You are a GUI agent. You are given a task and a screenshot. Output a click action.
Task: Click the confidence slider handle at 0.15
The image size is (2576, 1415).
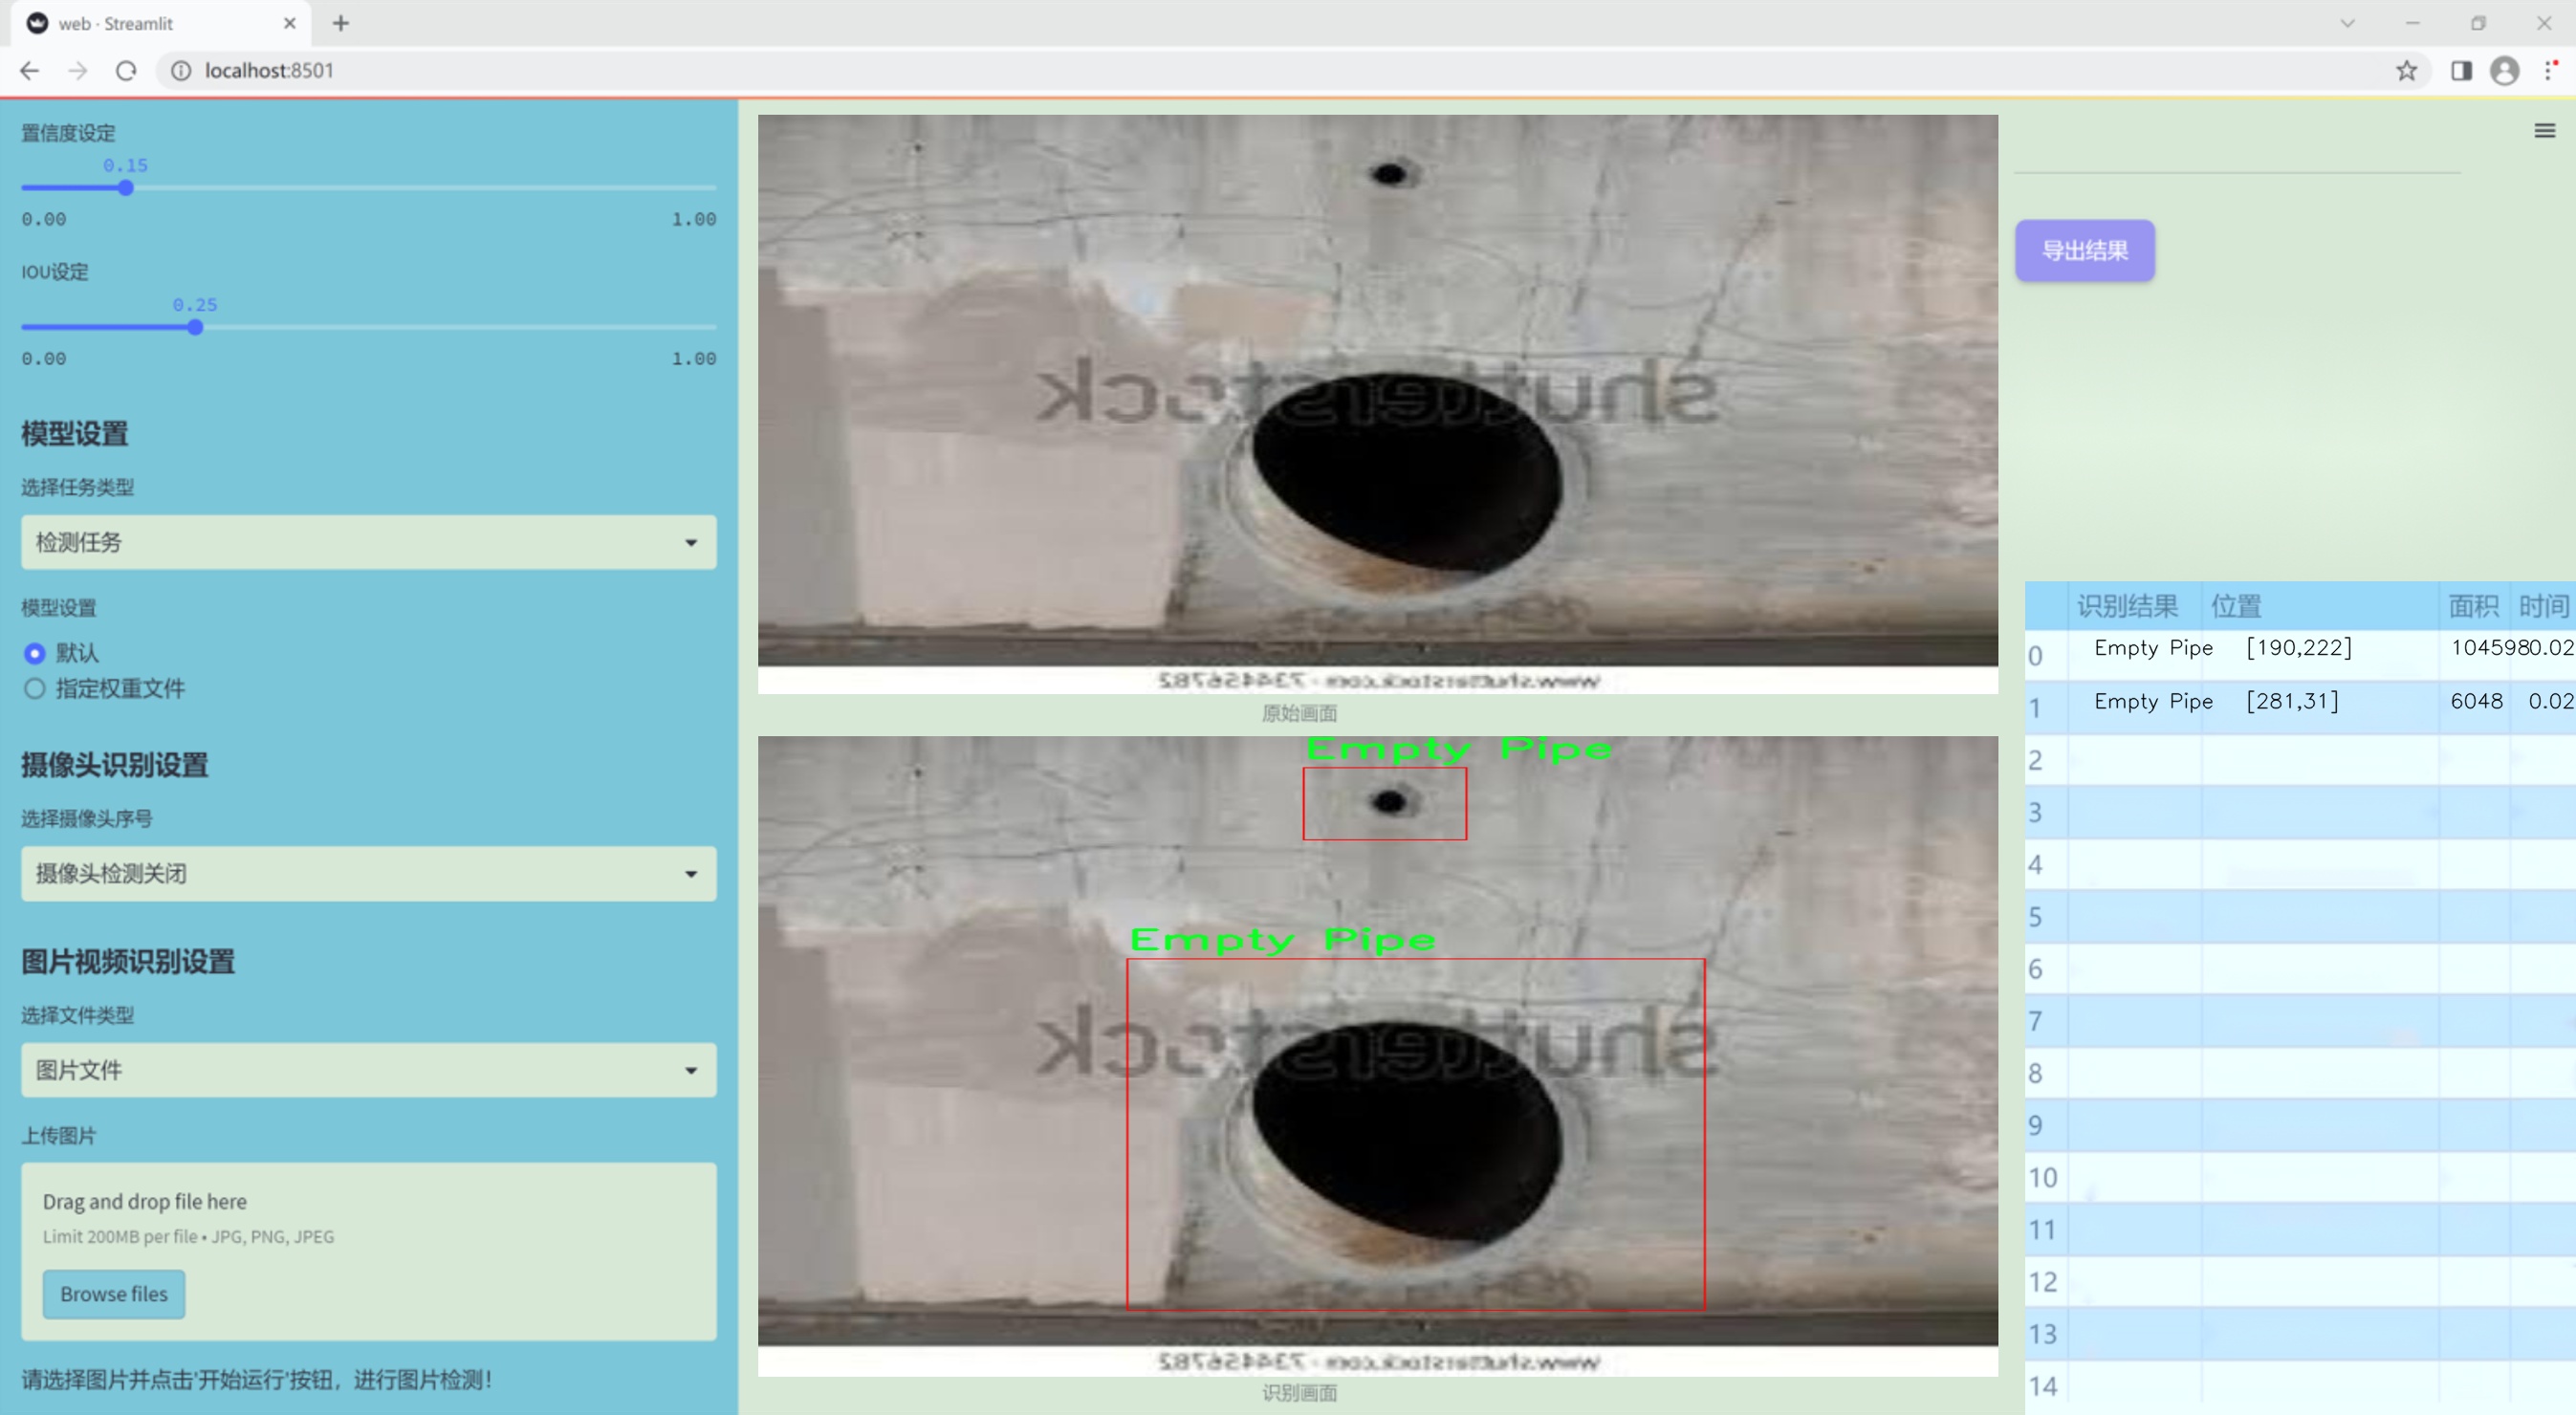[126, 188]
